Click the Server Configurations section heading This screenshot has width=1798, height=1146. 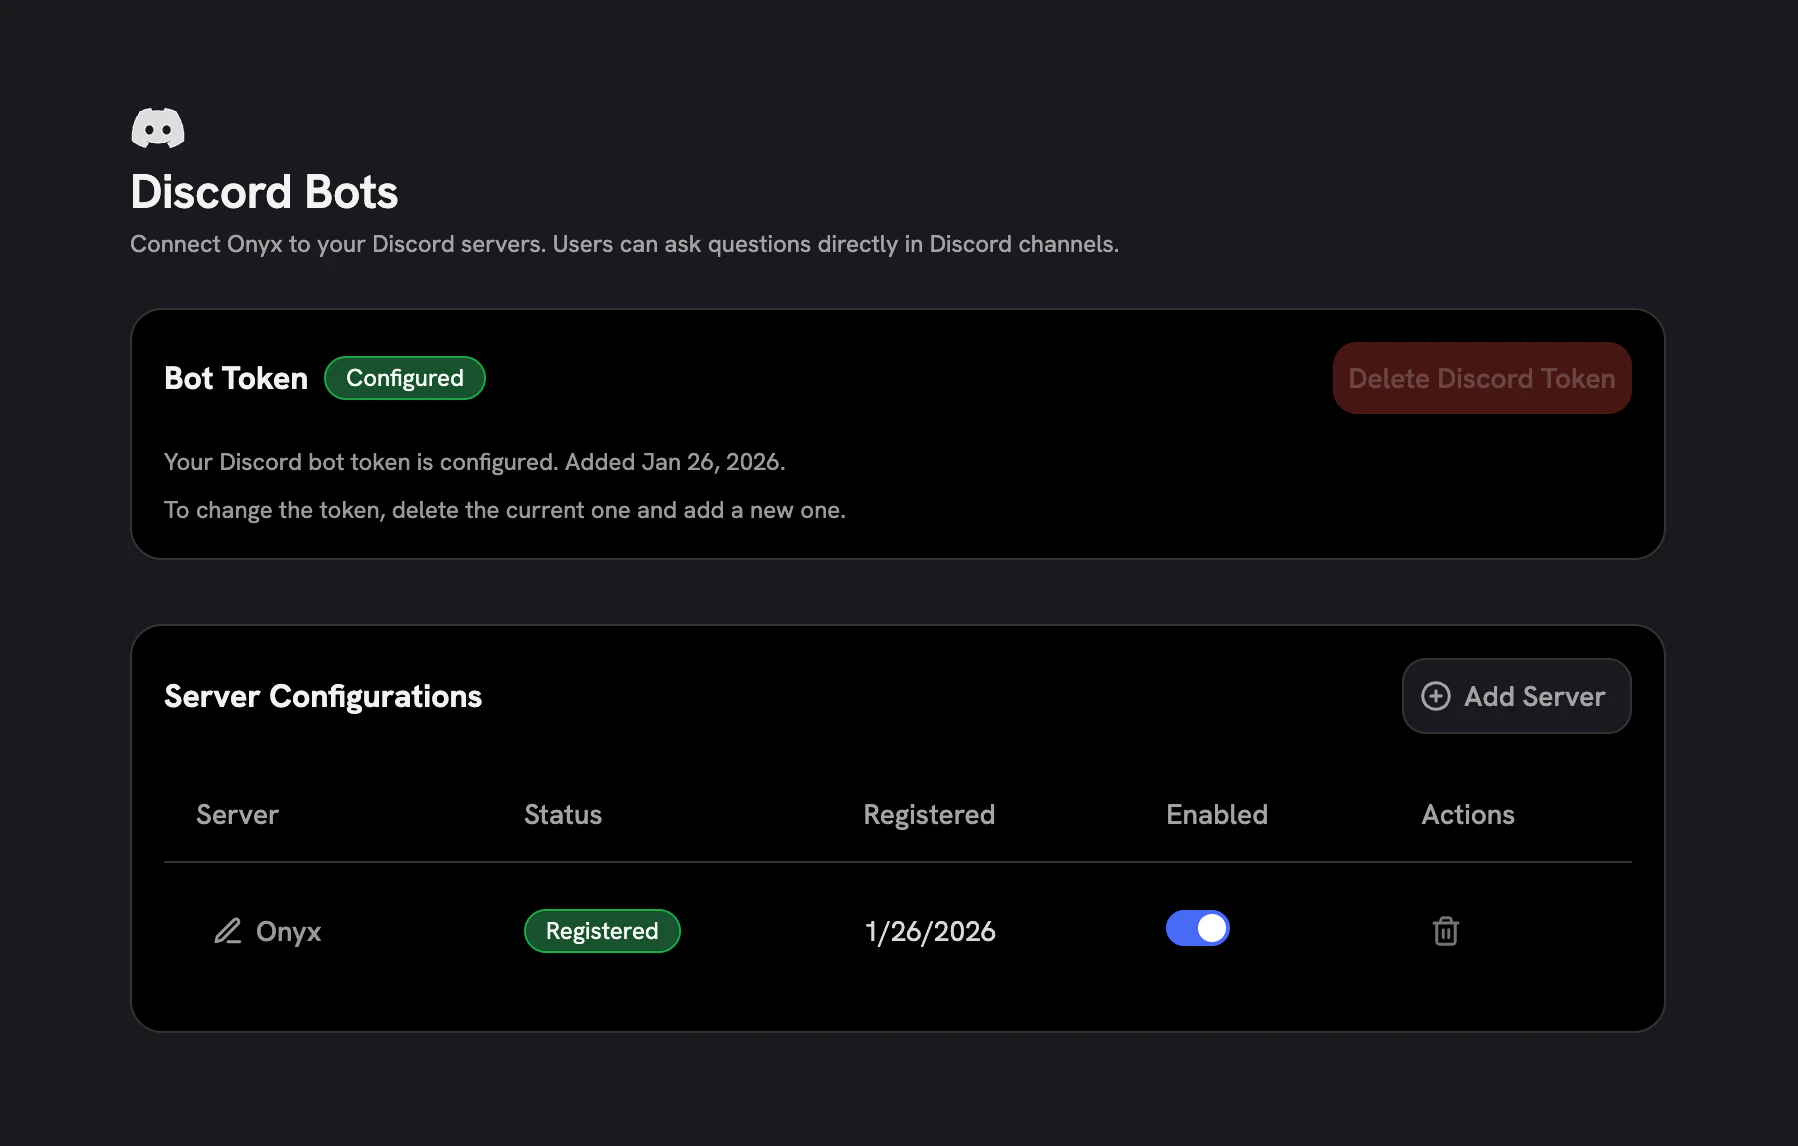(x=323, y=696)
